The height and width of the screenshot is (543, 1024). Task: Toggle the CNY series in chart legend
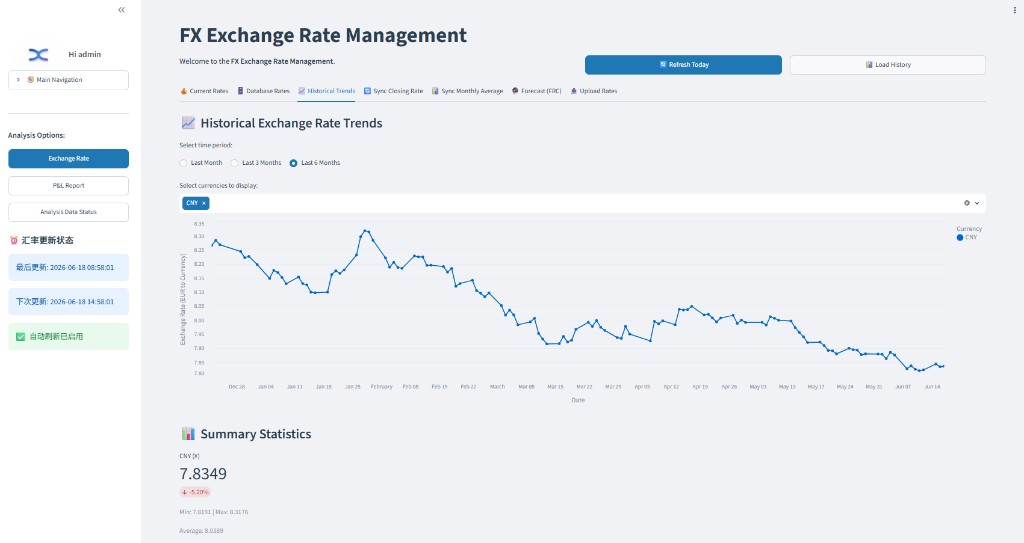[967, 237]
